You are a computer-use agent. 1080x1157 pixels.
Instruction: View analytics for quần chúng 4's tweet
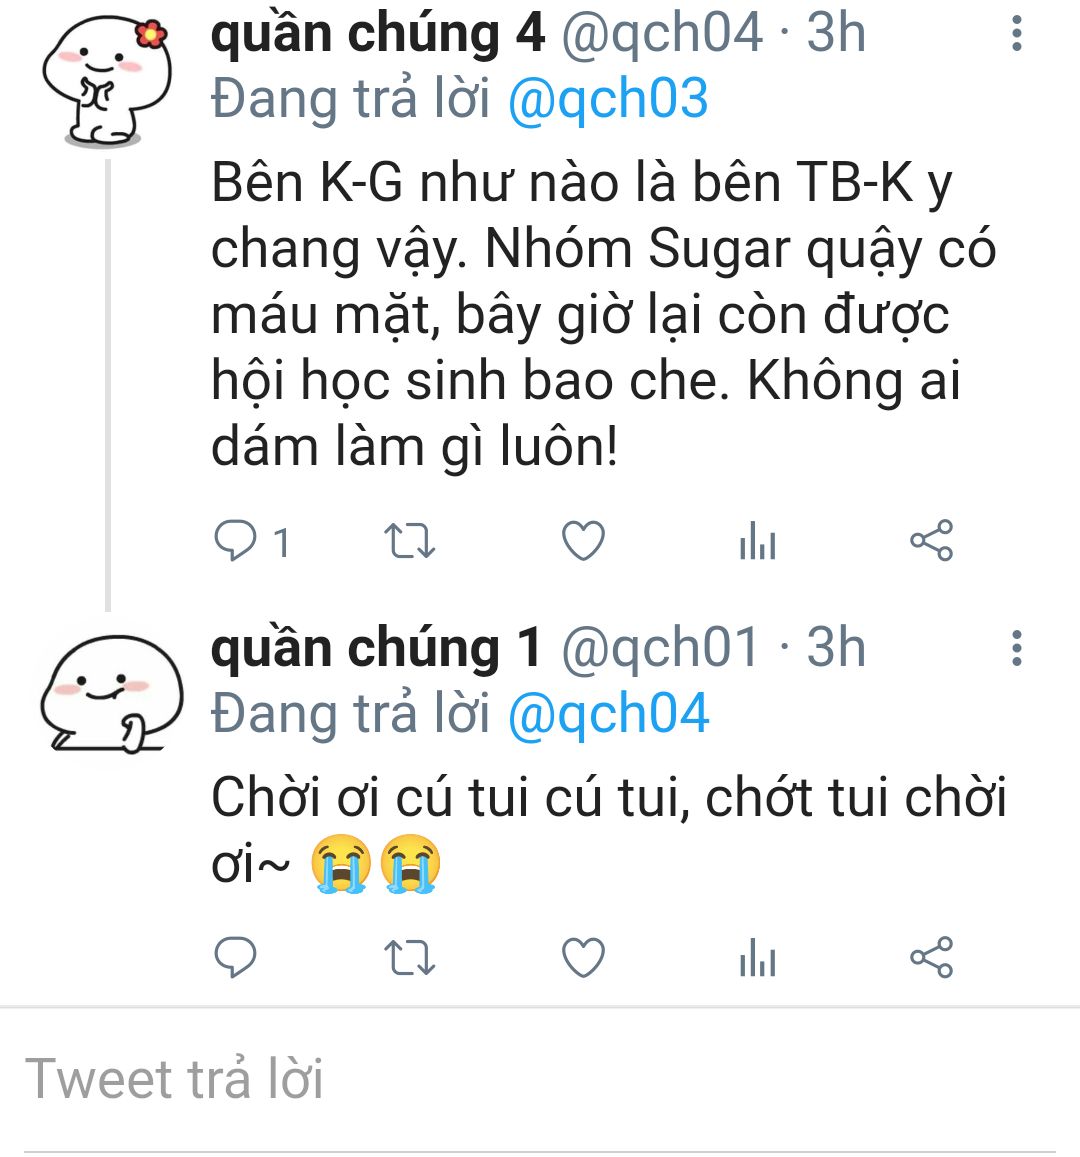coord(757,543)
